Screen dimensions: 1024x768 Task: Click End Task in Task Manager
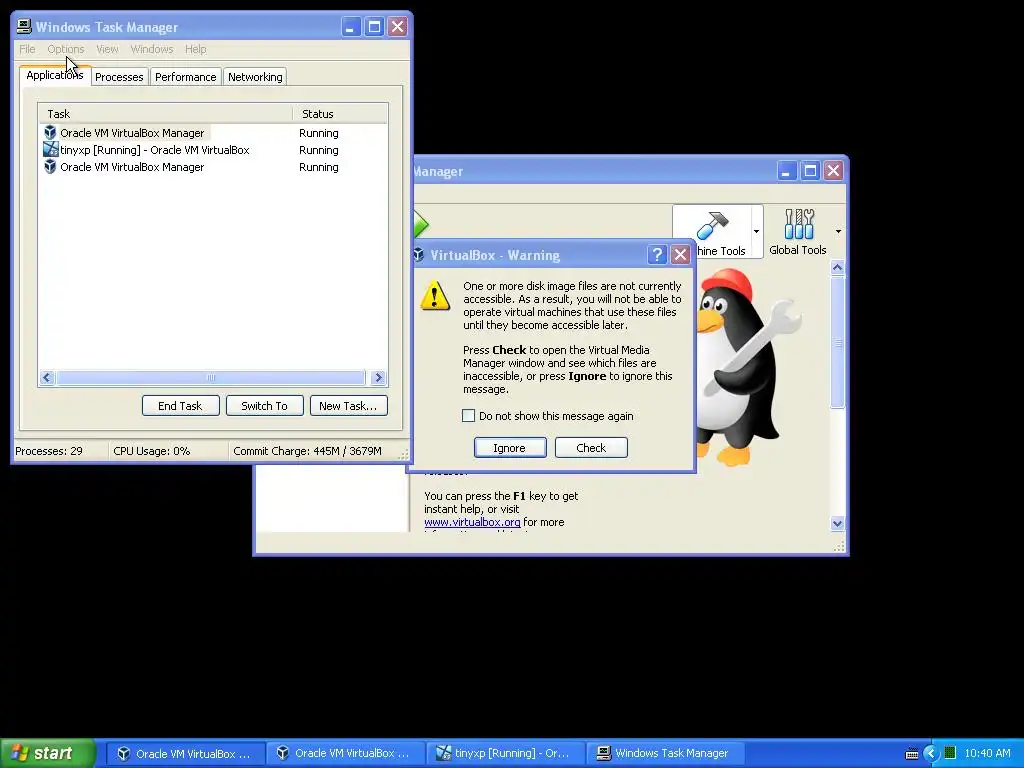[180, 406]
